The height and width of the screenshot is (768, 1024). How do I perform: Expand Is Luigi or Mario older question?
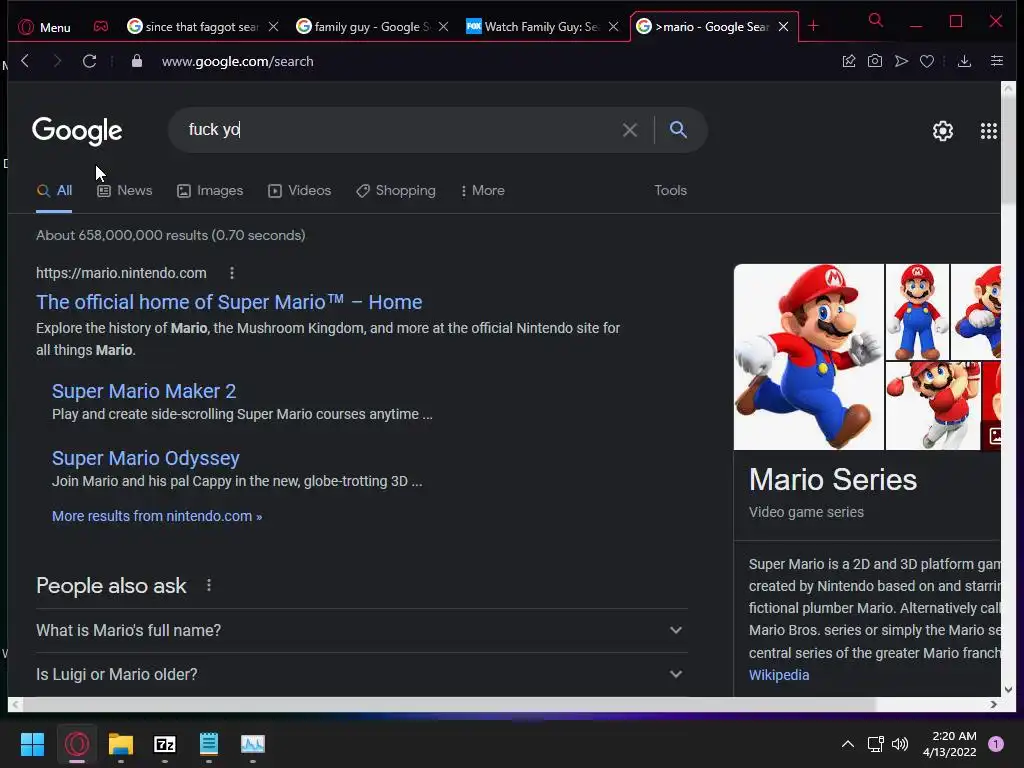point(360,674)
